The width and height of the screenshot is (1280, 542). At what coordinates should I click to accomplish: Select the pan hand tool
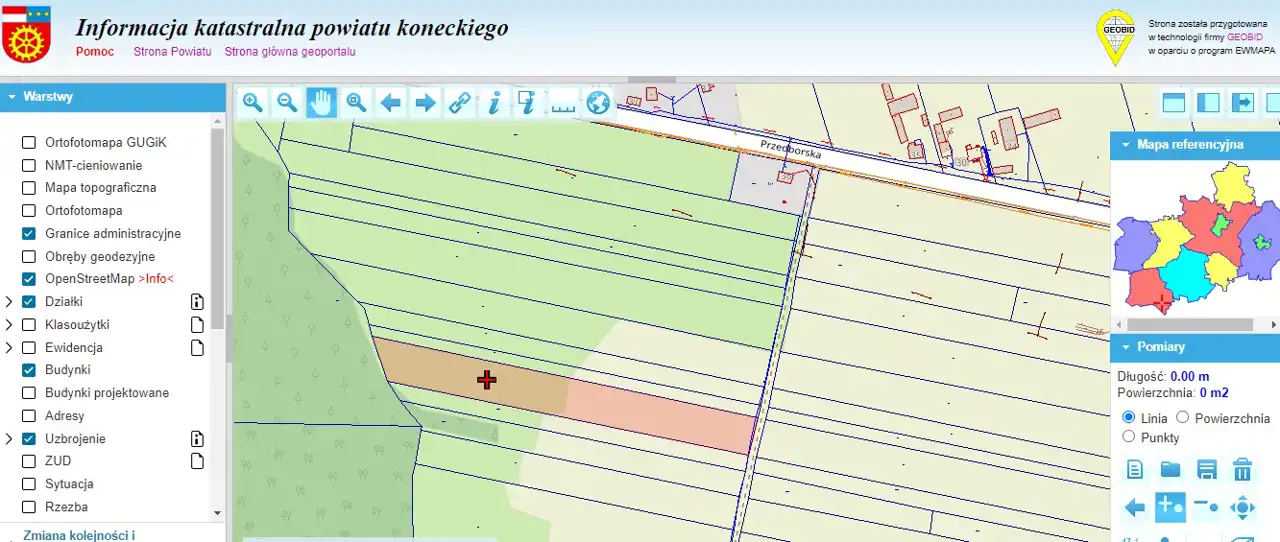321,102
